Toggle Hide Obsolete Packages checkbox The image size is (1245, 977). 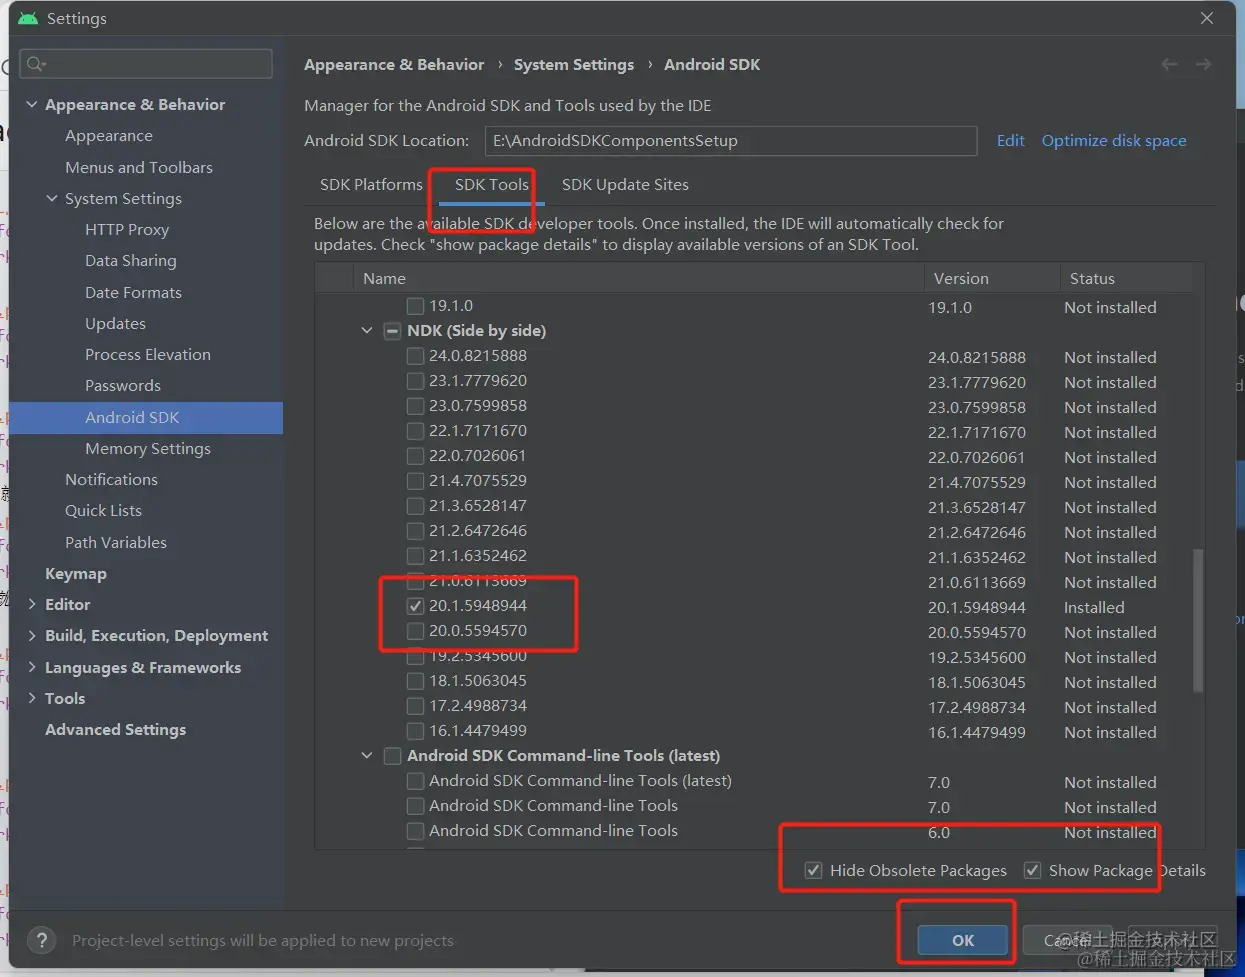(x=814, y=870)
